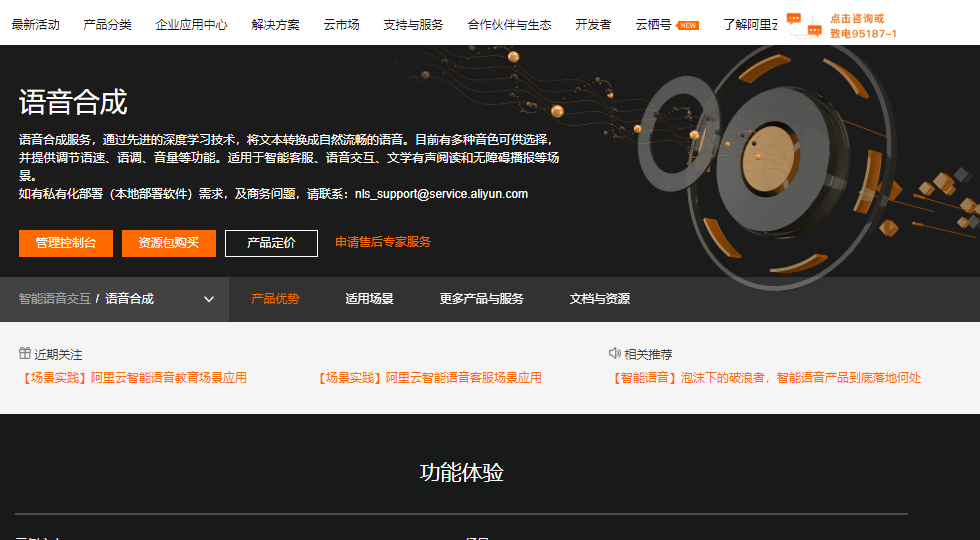Expand the 智能语音交互 / 语音合成 dropdown
Screen dimensions: 980x540
tap(114, 299)
